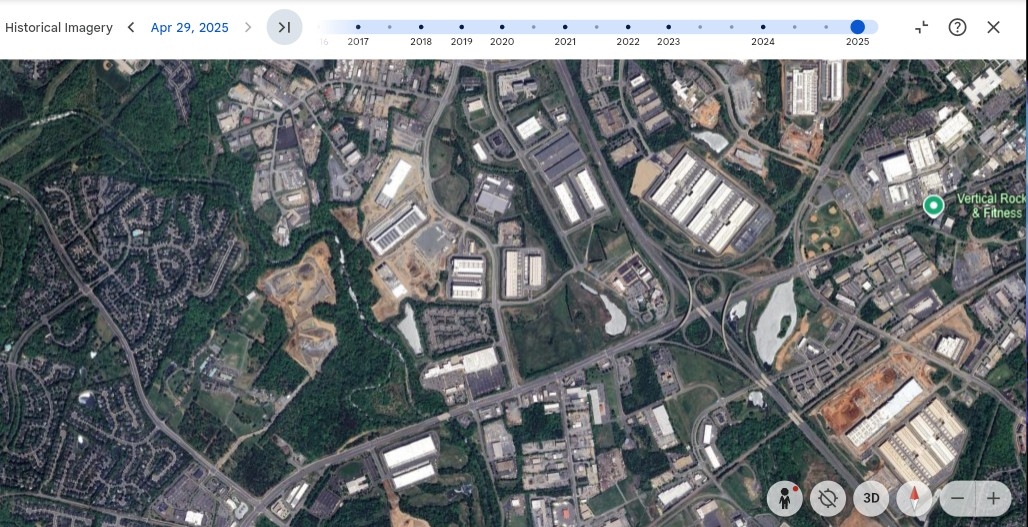1028x527 pixels.
Task: Click the Apr 29, 2025 date label
Action: click(x=189, y=27)
